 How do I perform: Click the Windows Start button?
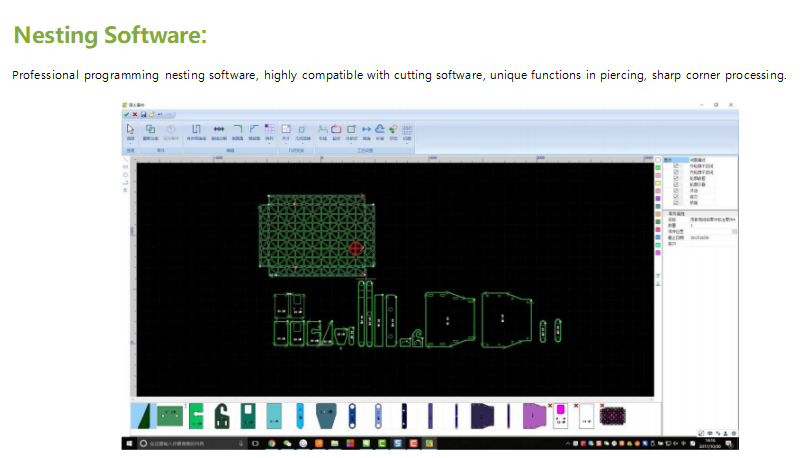pyautogui.click(x=128, y=443)
